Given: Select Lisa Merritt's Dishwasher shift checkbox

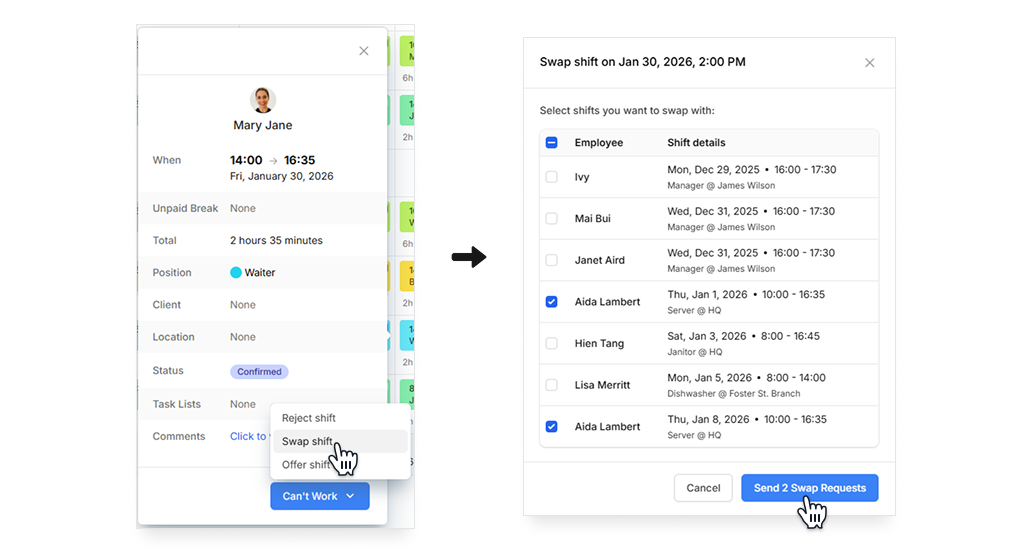Looking at the screenshot, I should (552, 385).
